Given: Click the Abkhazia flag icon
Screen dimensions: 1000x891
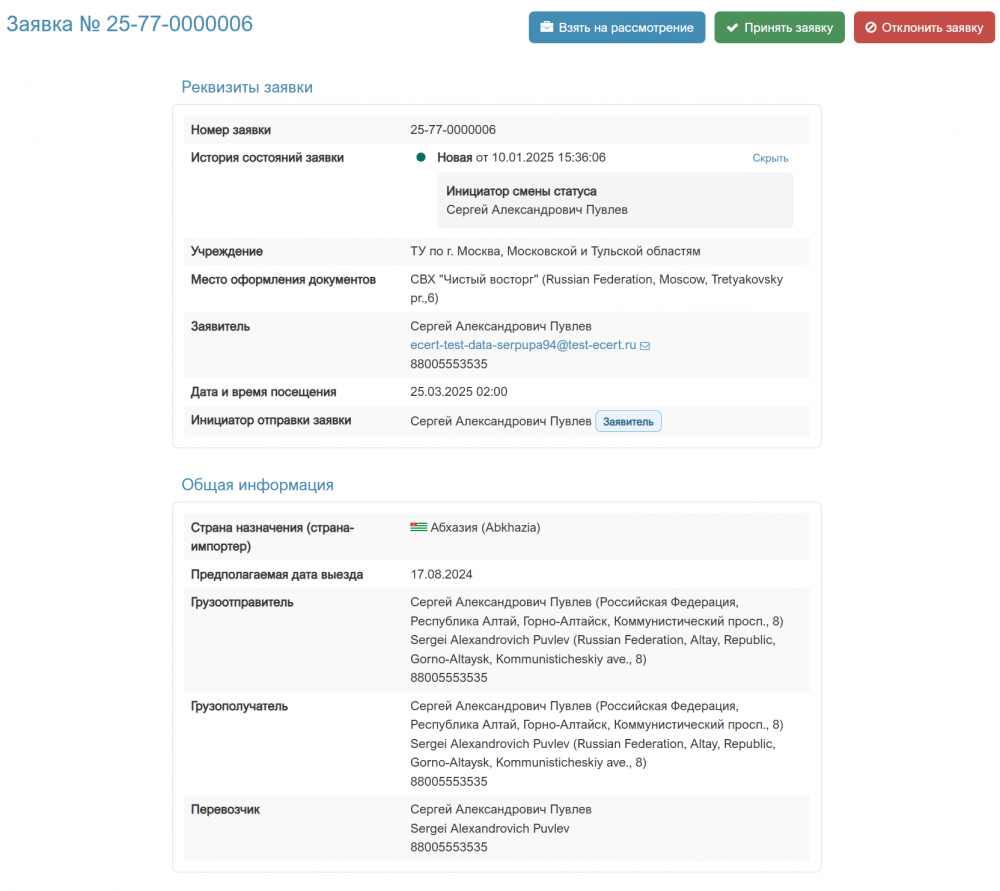Looking at the screenshot, I should (419, 527).
